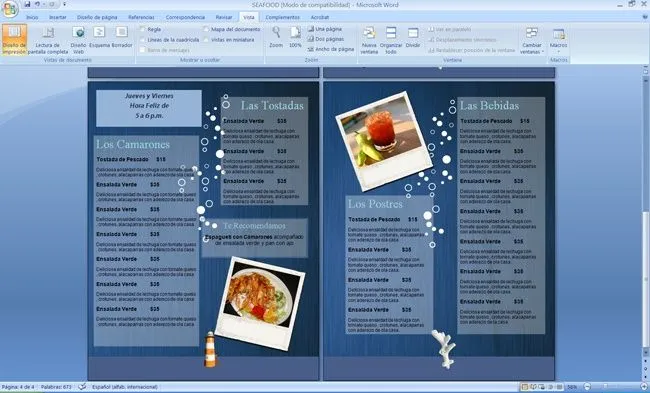Click the Los Postres heading

coord(375,204)
